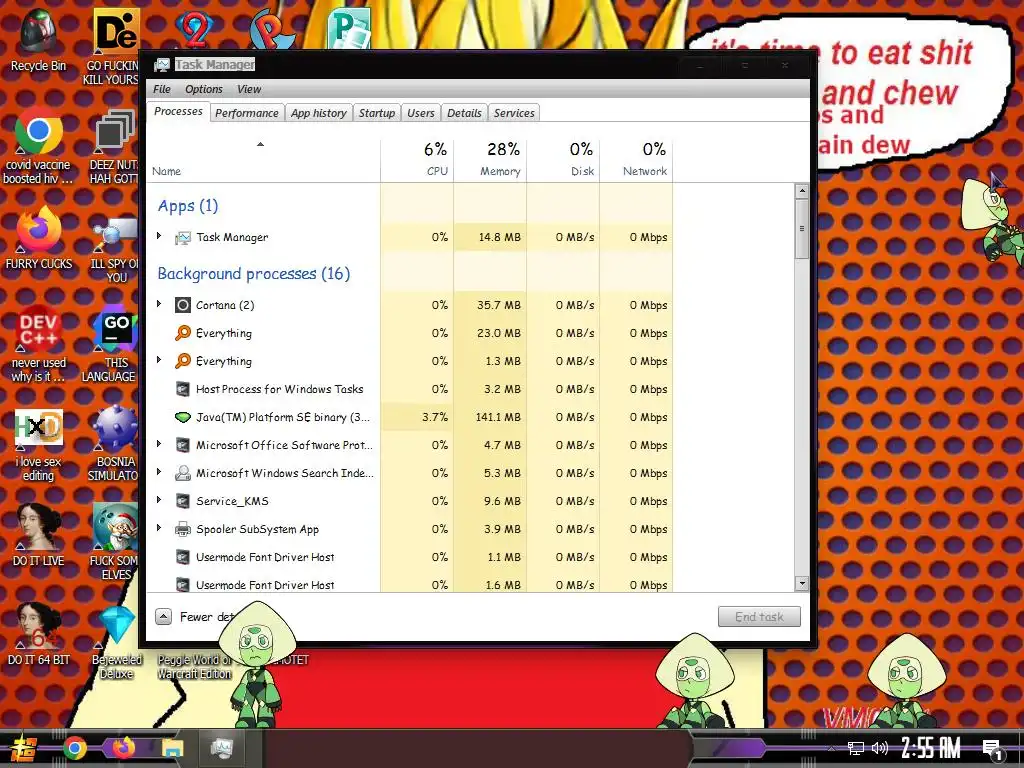Viewport: 1024px width, 768px height.
Task: Click the End task button
Action: [759, 616]
